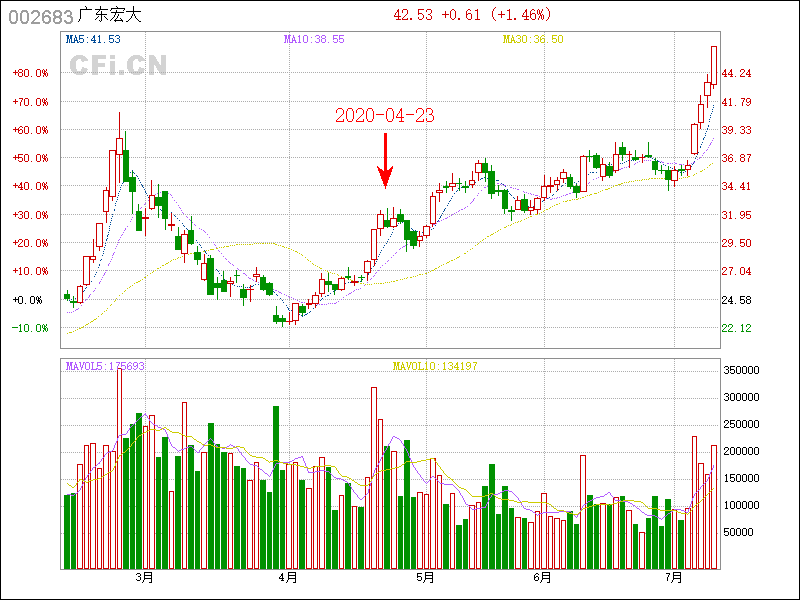Click the MAVOL5:175693 volume label

(x=105, y=366)
